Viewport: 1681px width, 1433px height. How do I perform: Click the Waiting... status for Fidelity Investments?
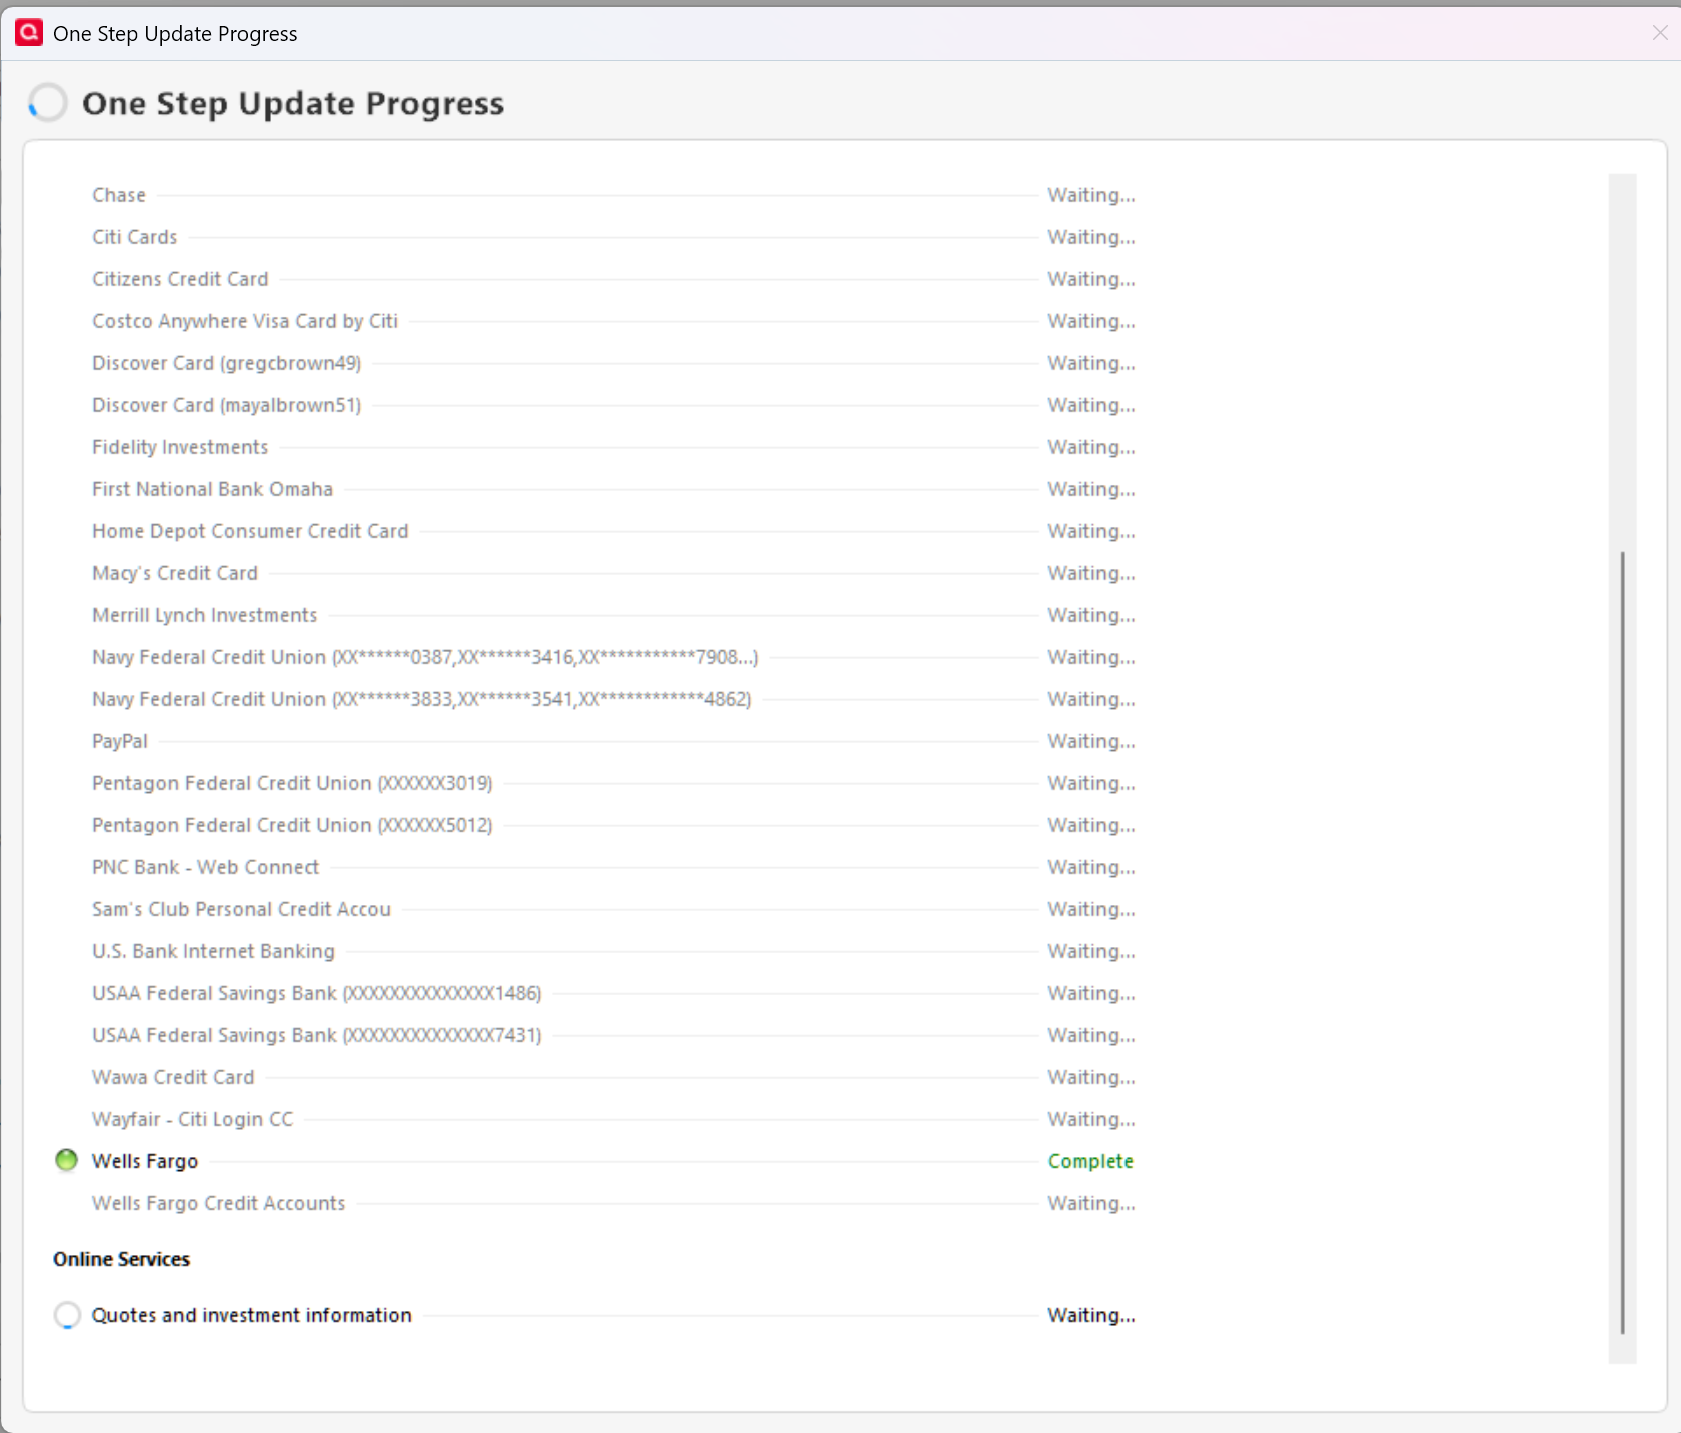tap(1092, 447)
